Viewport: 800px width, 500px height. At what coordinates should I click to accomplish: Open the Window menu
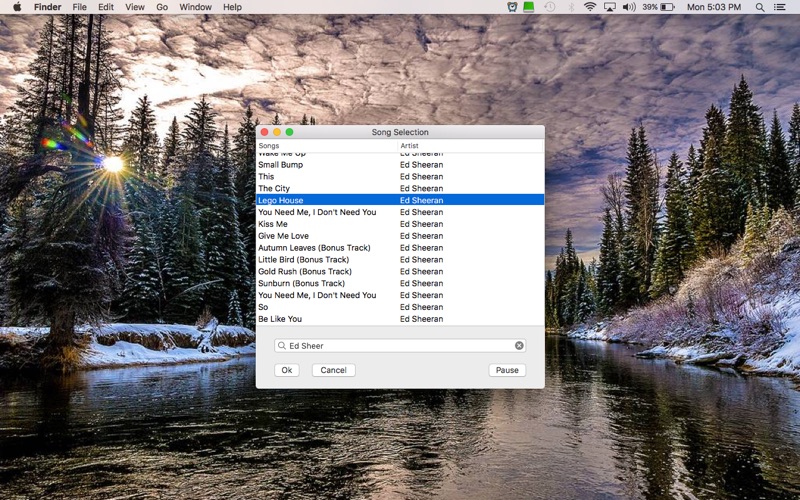pyautogui.click(x=195, y=7)
